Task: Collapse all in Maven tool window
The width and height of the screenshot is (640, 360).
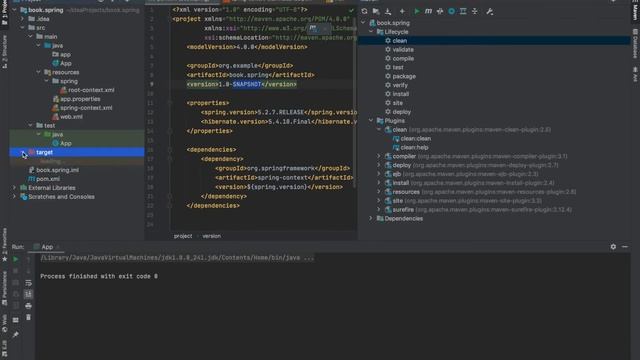Action: coord(475,11)
